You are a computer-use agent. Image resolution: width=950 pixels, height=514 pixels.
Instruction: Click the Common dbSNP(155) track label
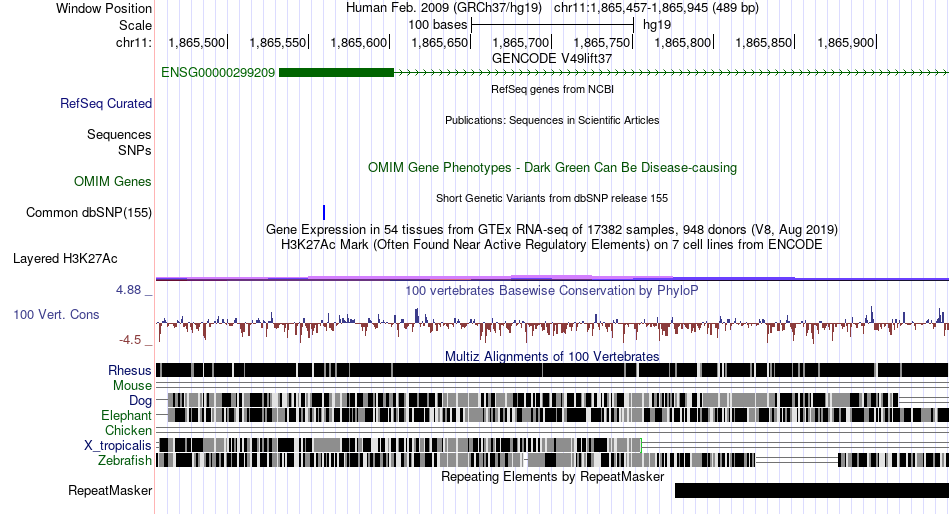click(x=89, y=213)
